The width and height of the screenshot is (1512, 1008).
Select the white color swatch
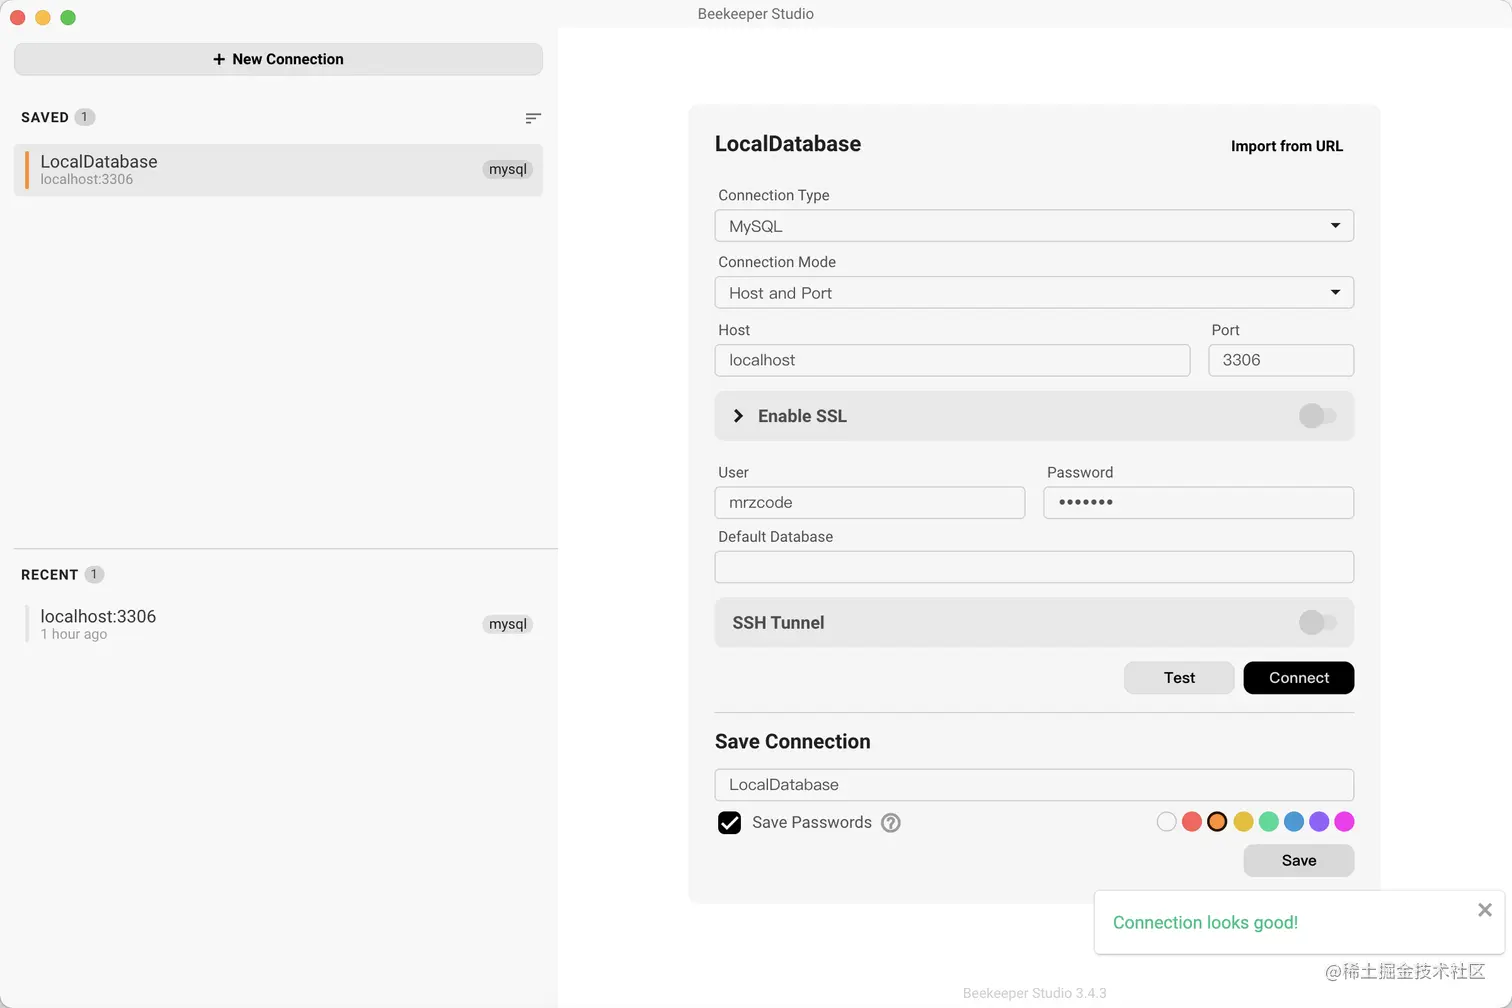coord(1166,822)
